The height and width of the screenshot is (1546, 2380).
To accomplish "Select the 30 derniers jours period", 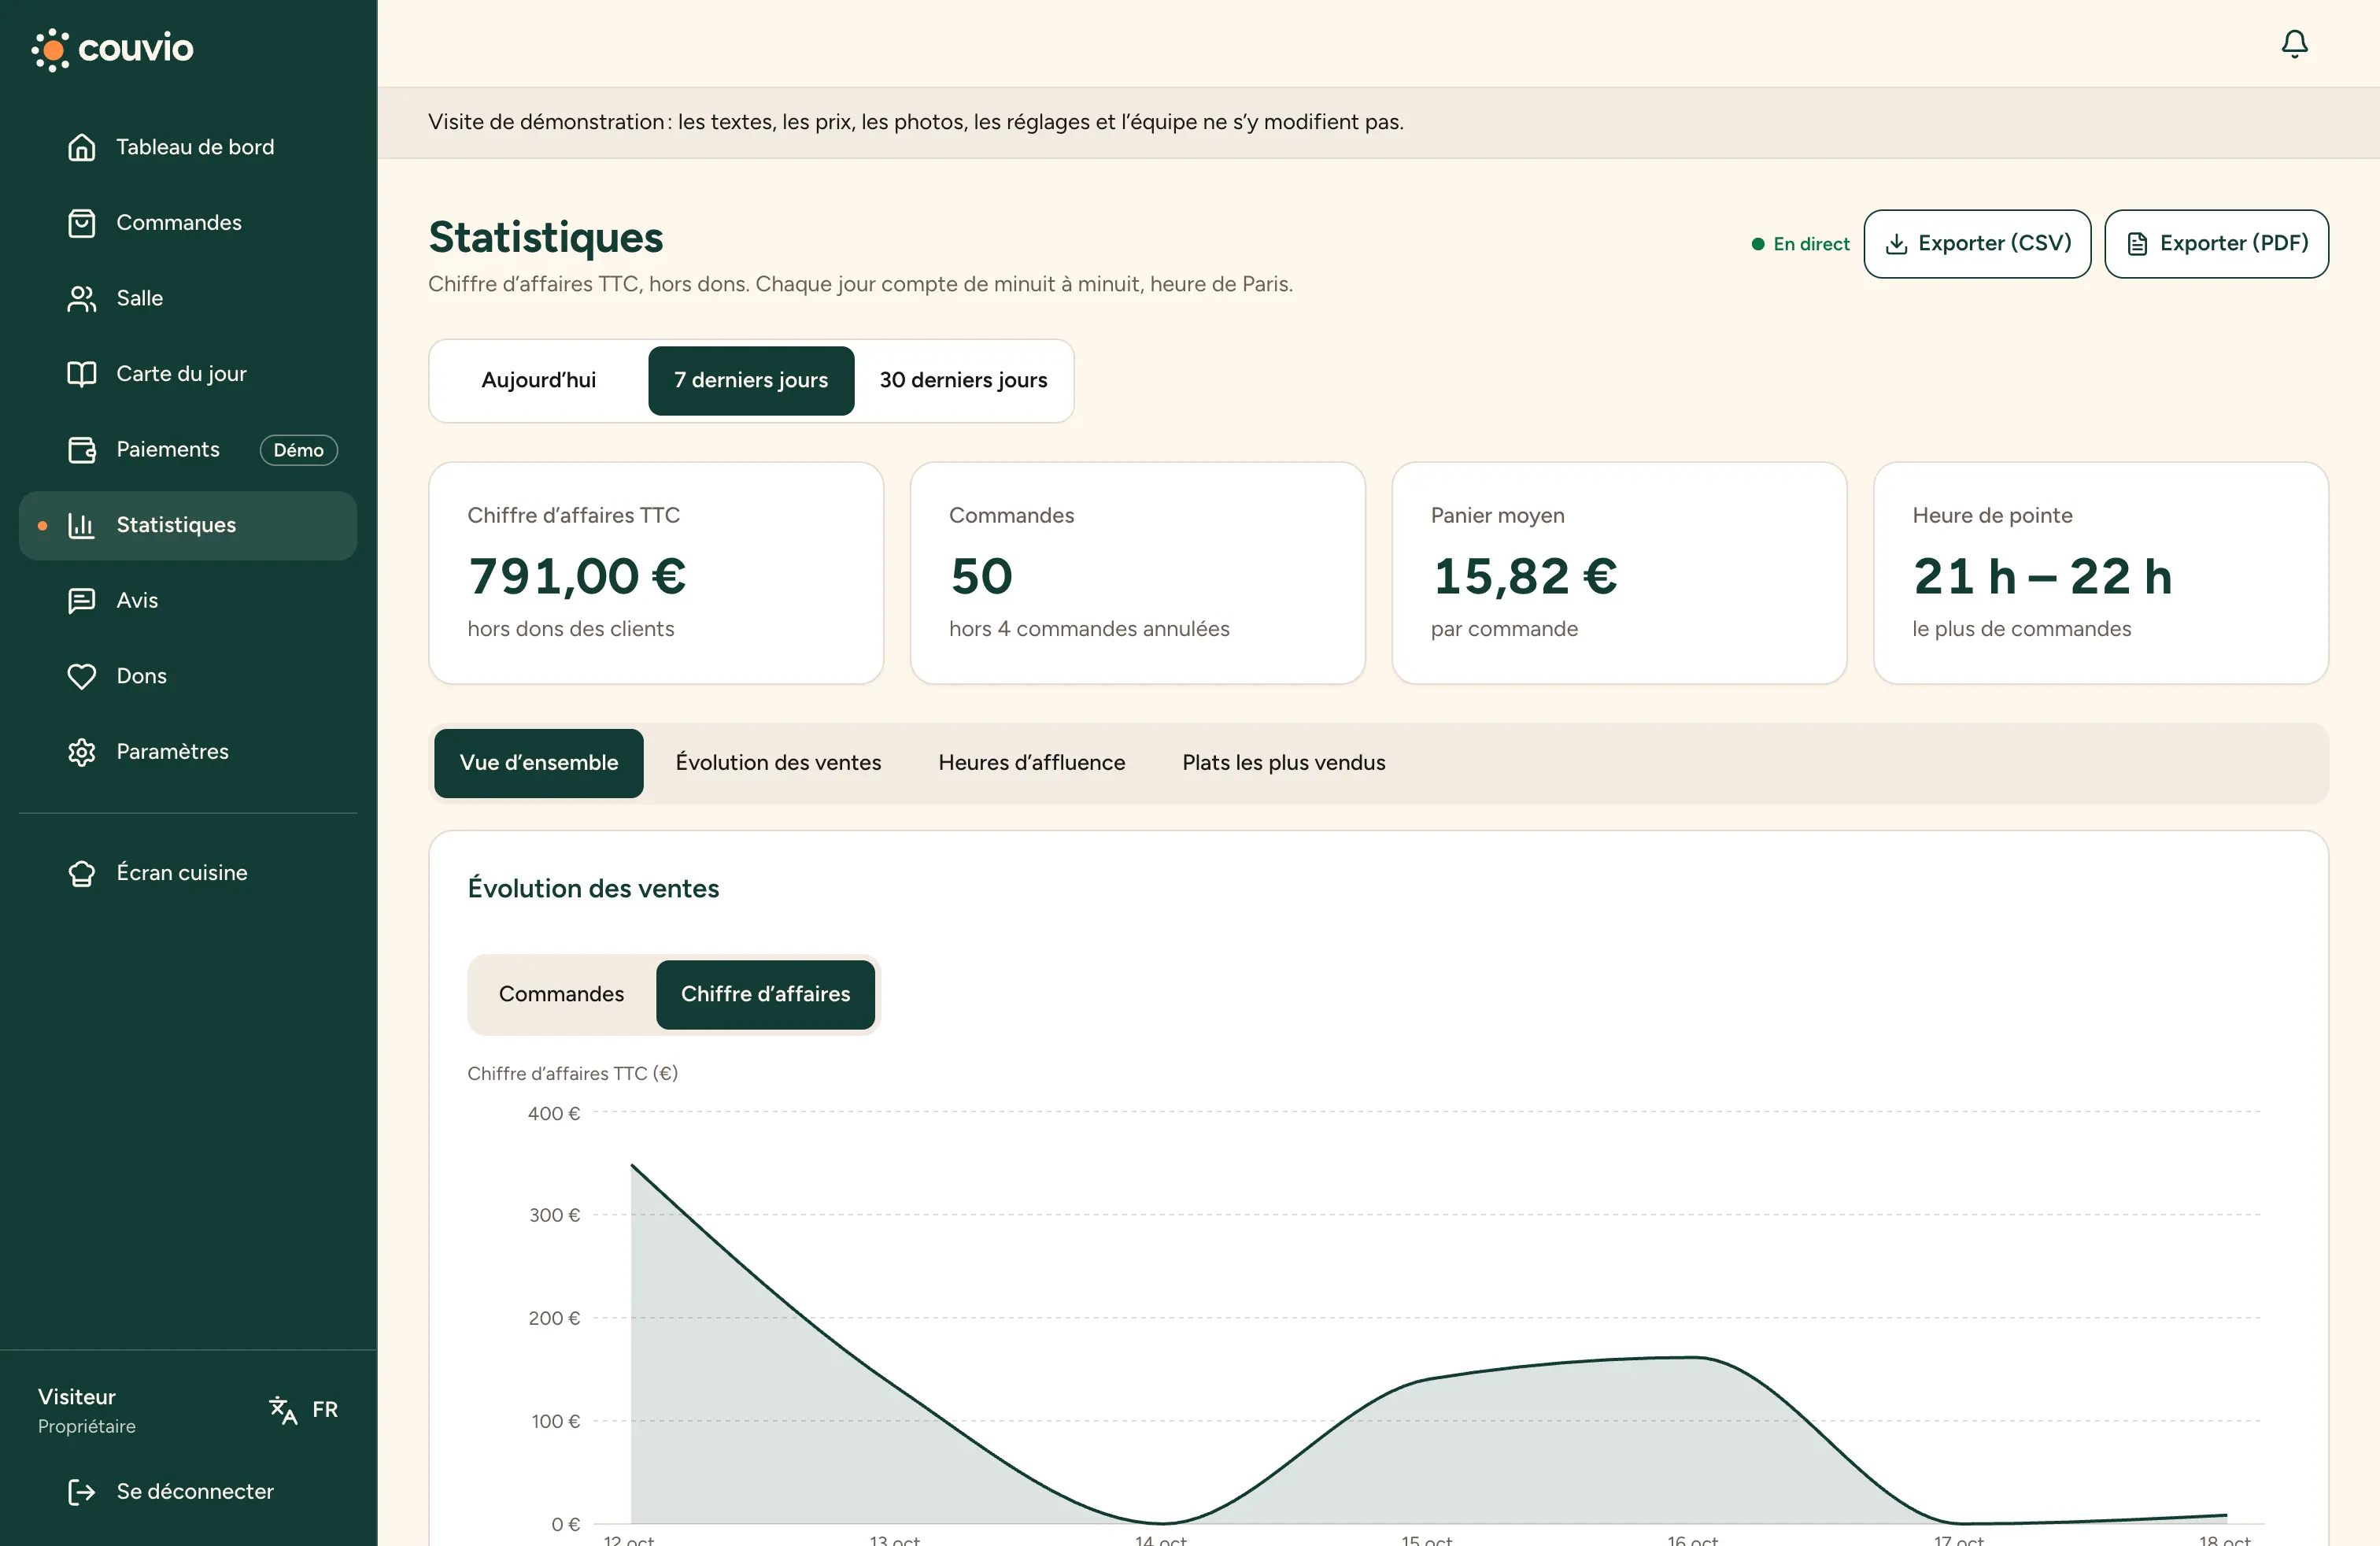I will point(963,380).
